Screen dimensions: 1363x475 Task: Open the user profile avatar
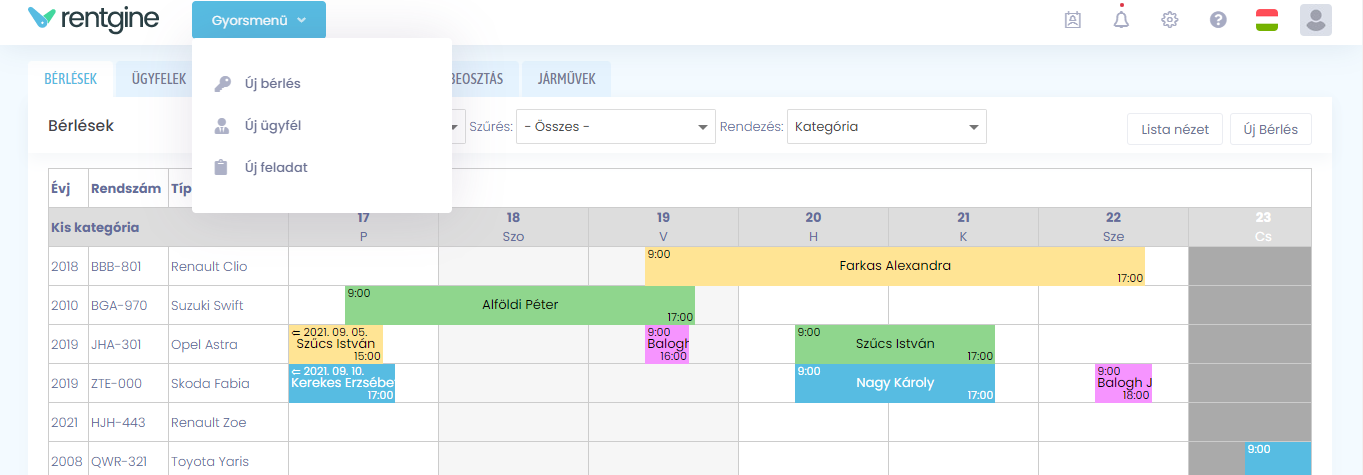(1315, 20)
